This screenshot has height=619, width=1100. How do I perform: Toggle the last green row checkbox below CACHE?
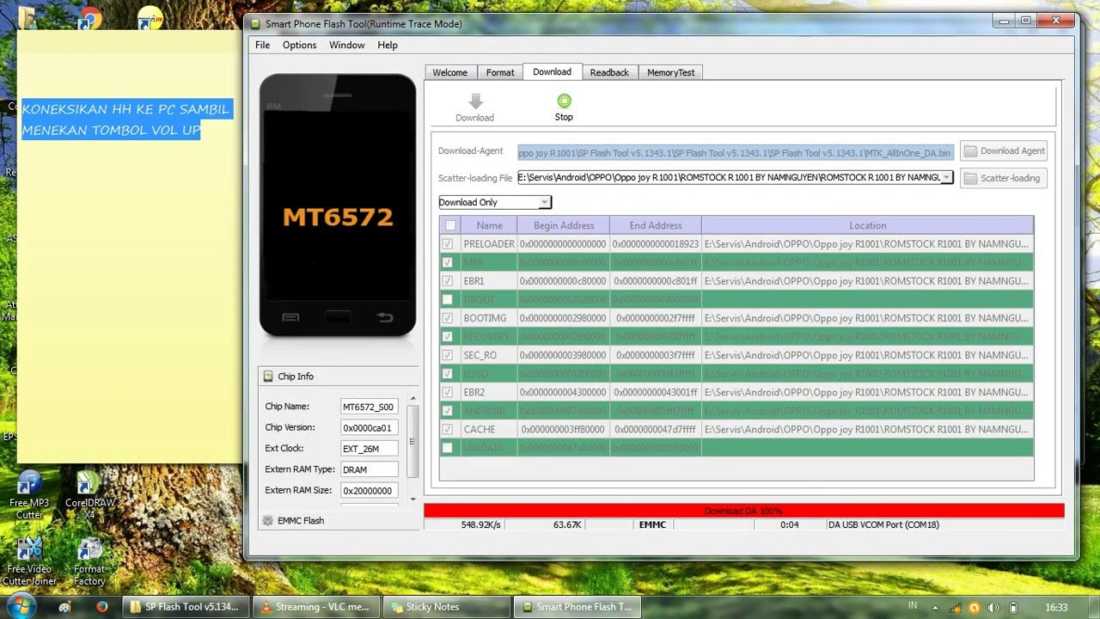point(448,447)
